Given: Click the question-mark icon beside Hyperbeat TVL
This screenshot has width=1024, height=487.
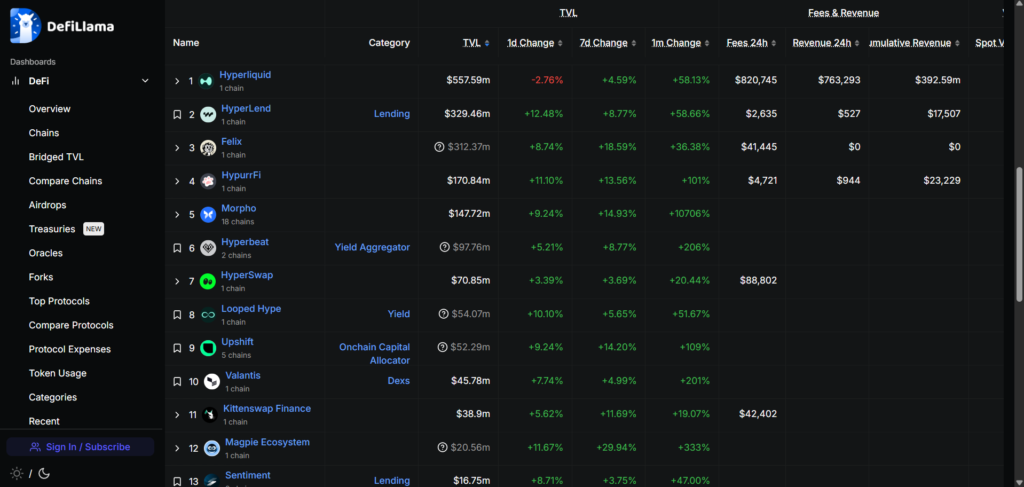Looking at the screenshot, I should (445, 247).
